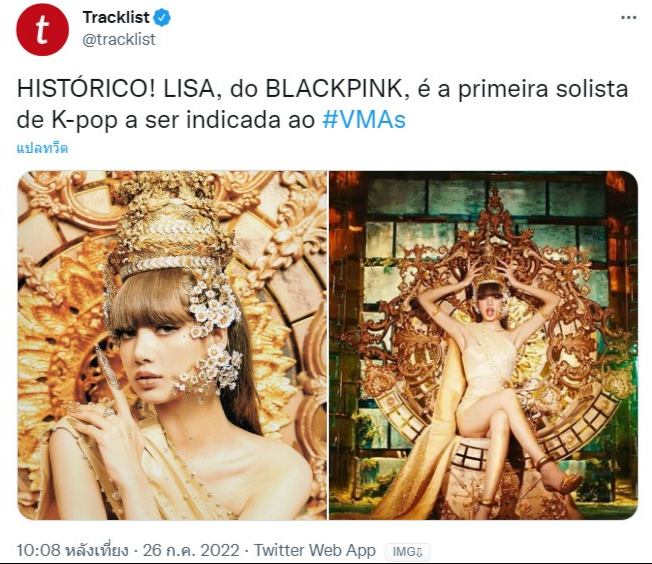Image resolution: width=652 pixels, height=564 pixels.
Task: Click the word HISTÓRICO! in the tweet
Action: click(86, 89)
